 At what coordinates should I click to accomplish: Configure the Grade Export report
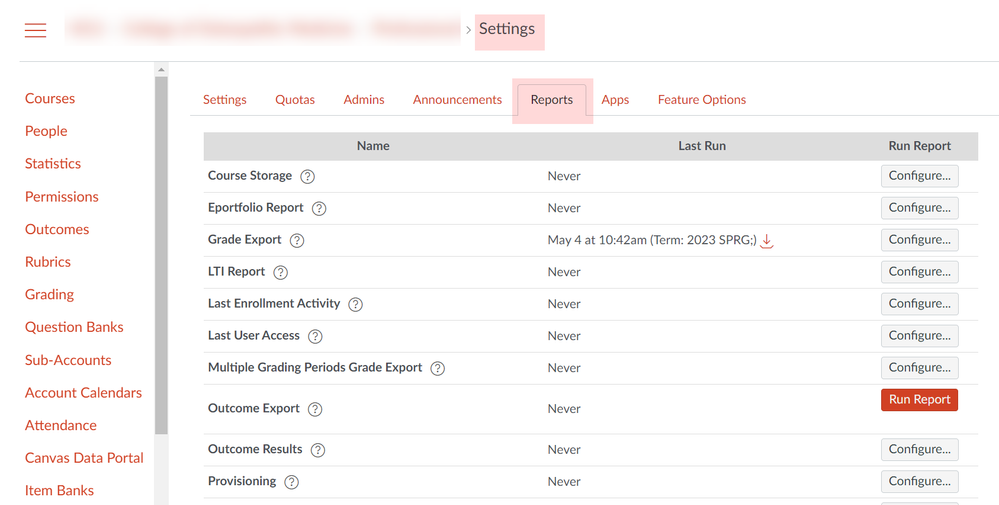(919, 240)
